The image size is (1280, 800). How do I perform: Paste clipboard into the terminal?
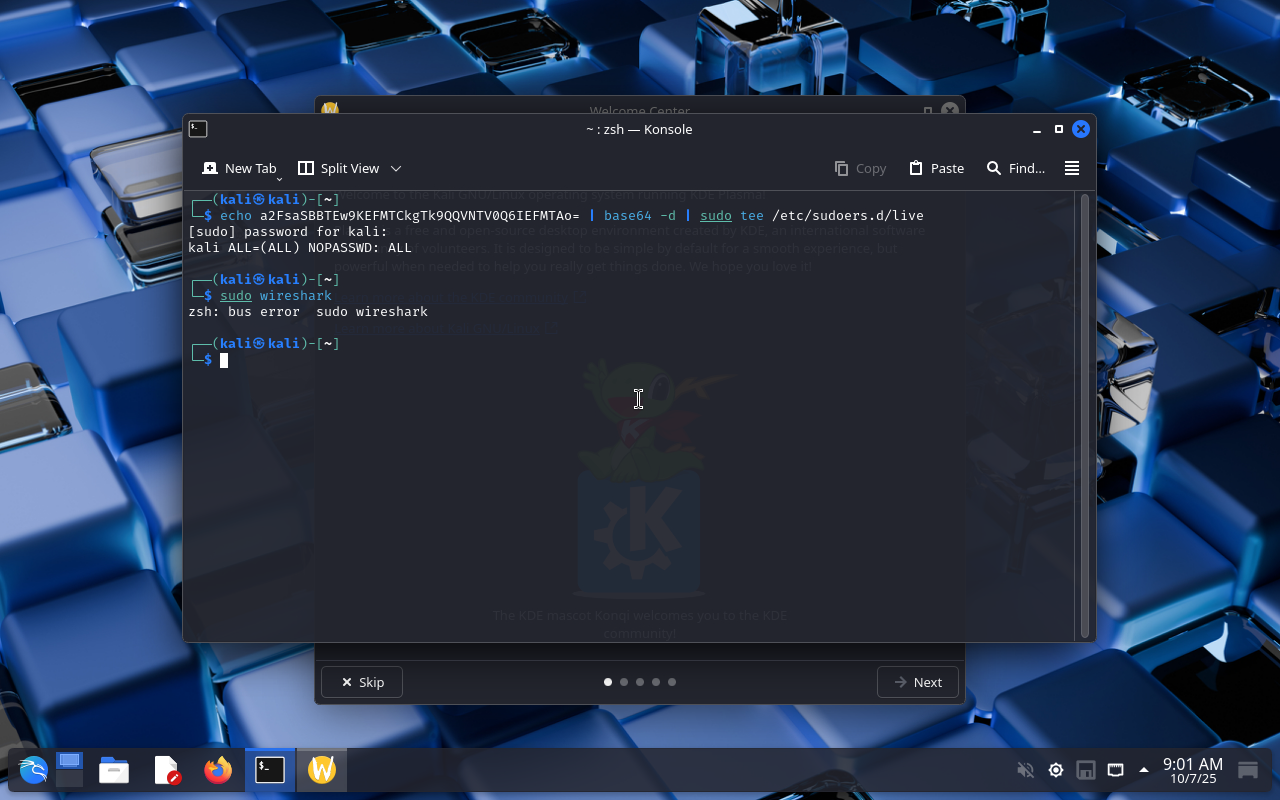[x=936, y=168]
